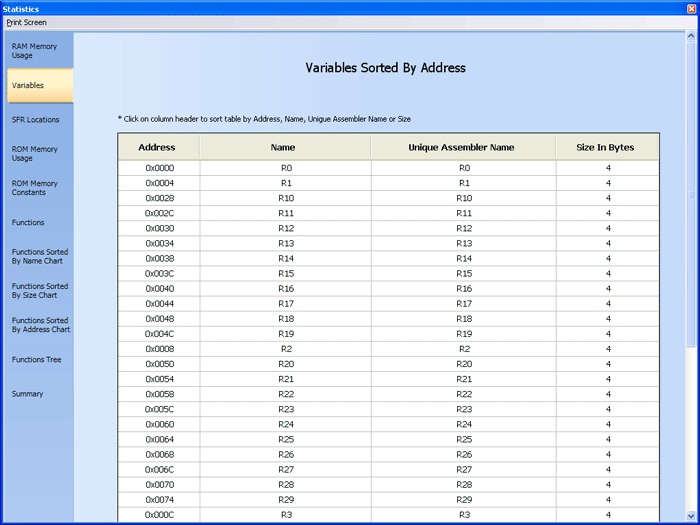Click address cell 0x0064

pyautogui.click(x=159, y=439)
